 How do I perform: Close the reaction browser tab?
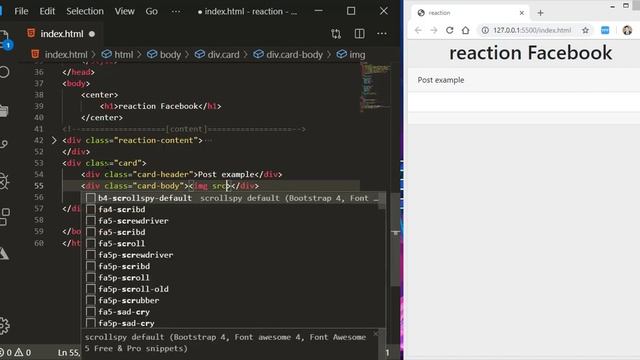tap(522, 13)
